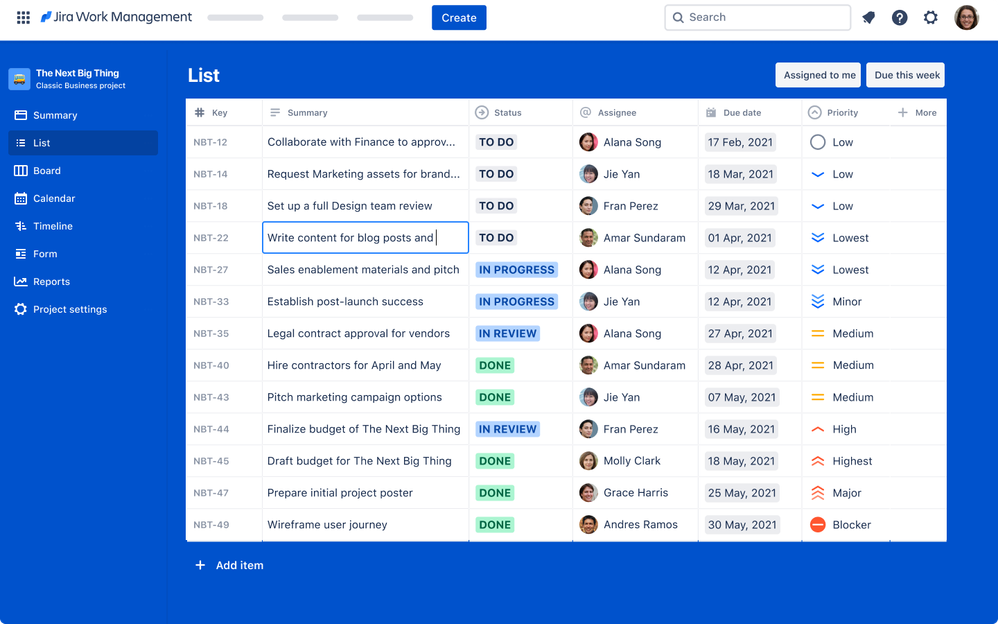Click the megaphone feedback icon

(x=868, y=17)
